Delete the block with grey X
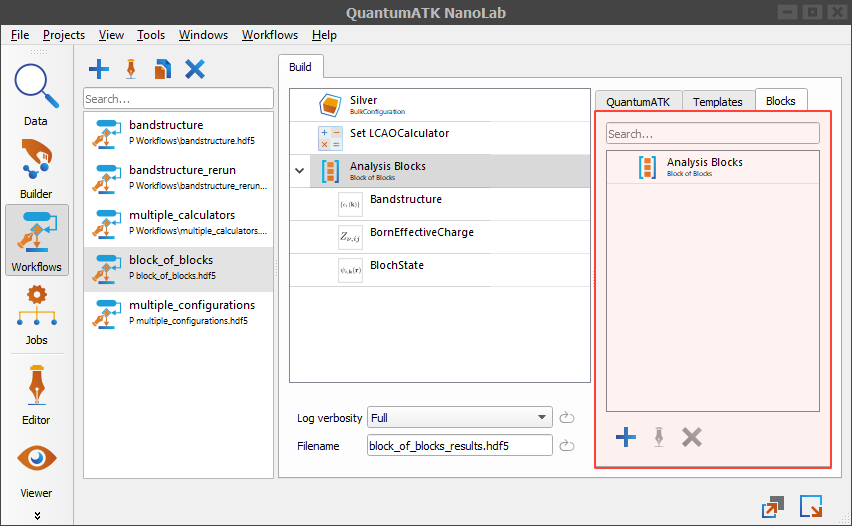This screenshot has width=852, height=526. tap(692, 437)
